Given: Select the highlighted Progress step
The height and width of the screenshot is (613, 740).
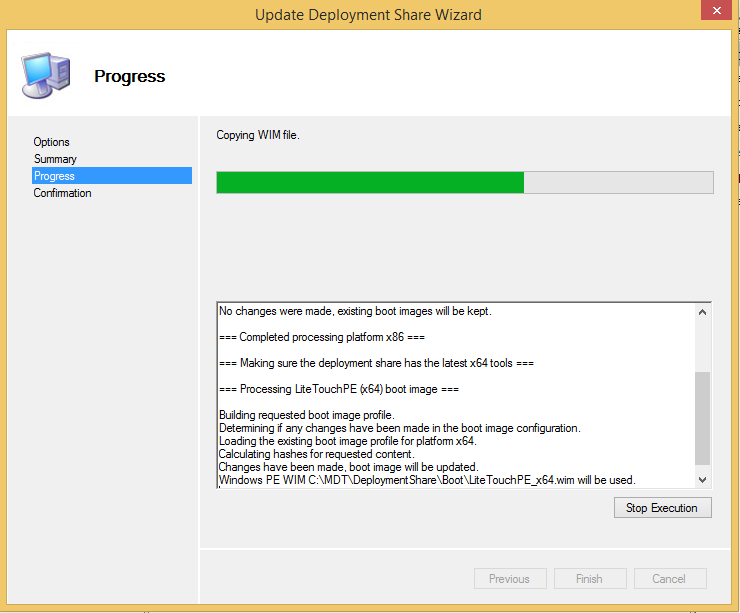Looking at the screenshot, I should 112,176.
